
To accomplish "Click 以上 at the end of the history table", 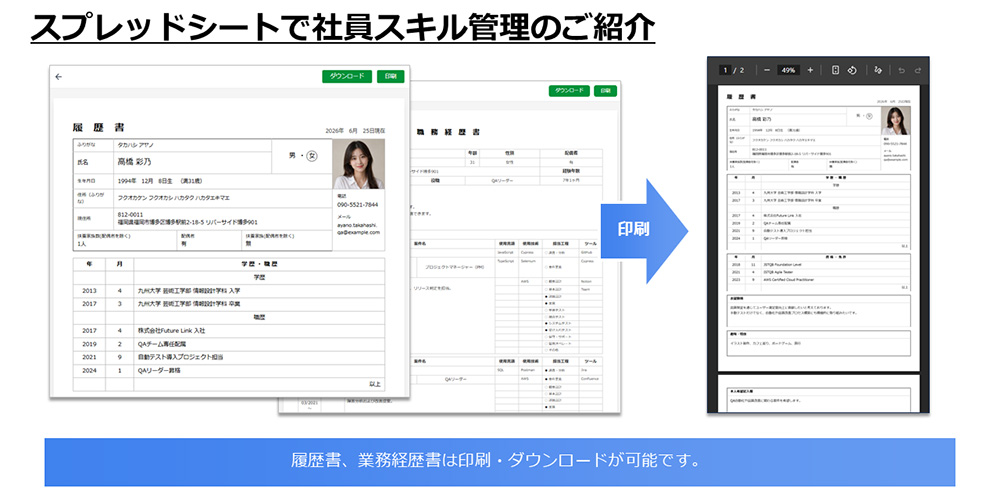I will click(x=375, y=384).
